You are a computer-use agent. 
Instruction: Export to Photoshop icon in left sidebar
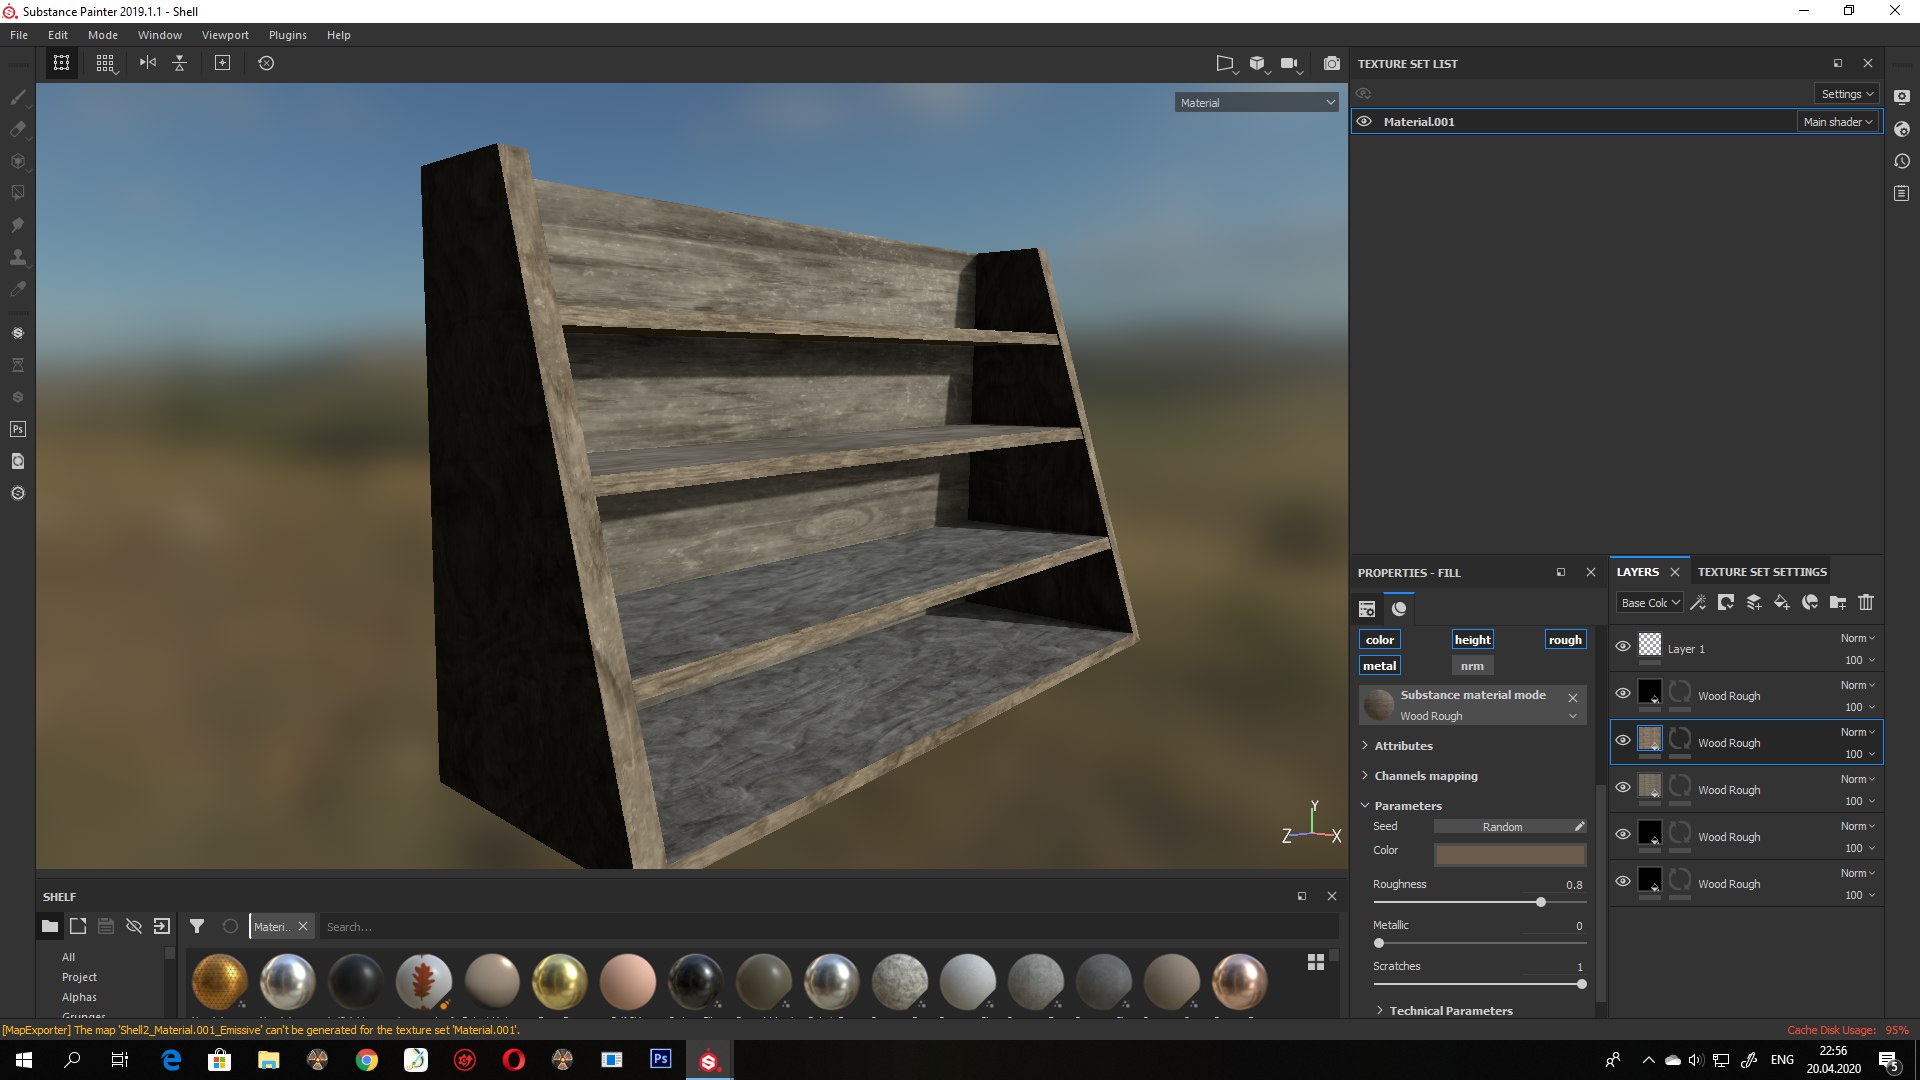[17, 429]
